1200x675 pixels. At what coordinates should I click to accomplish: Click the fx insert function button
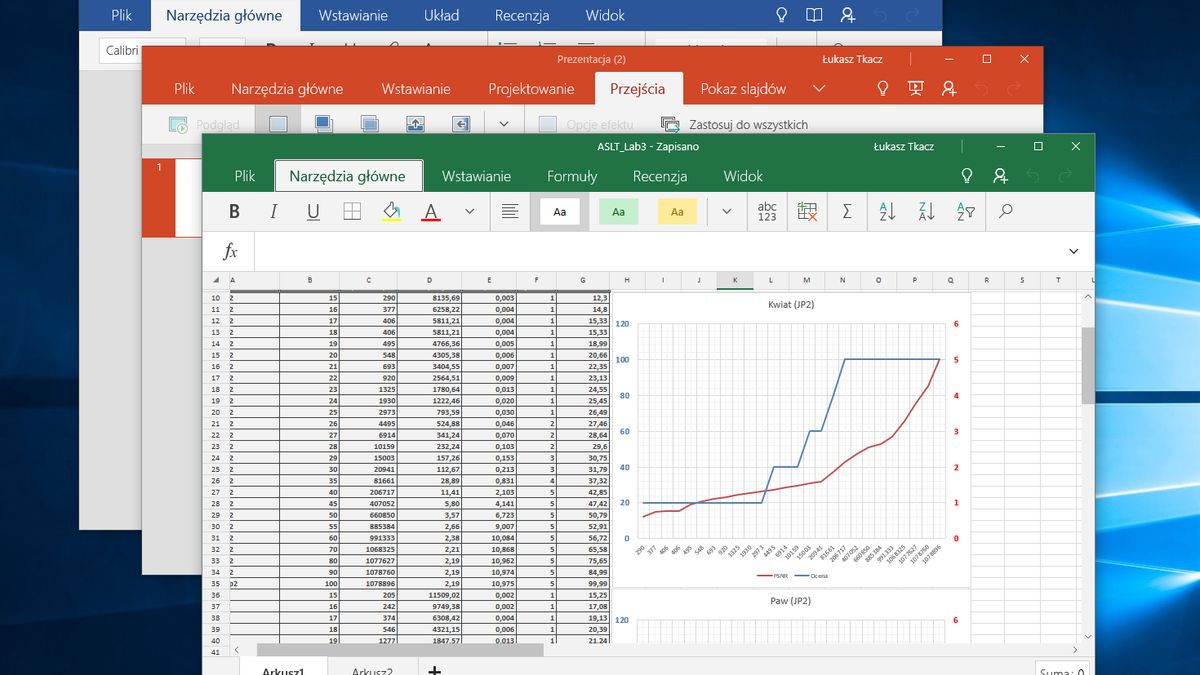(230, 251)
